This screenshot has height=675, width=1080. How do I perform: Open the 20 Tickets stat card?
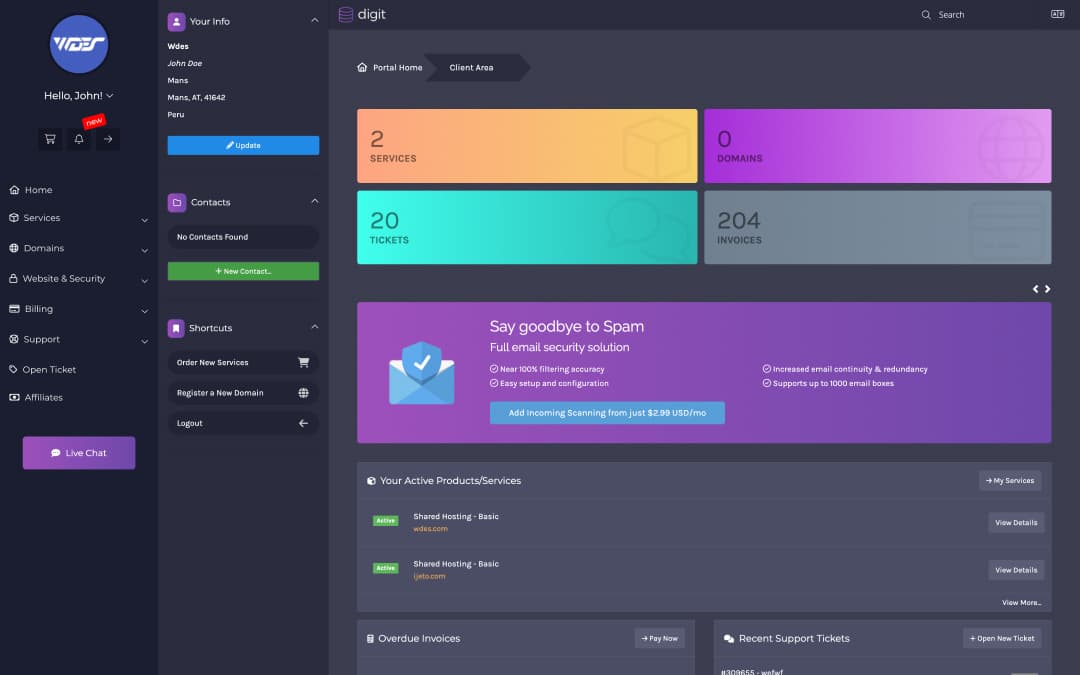click(527, 227)
